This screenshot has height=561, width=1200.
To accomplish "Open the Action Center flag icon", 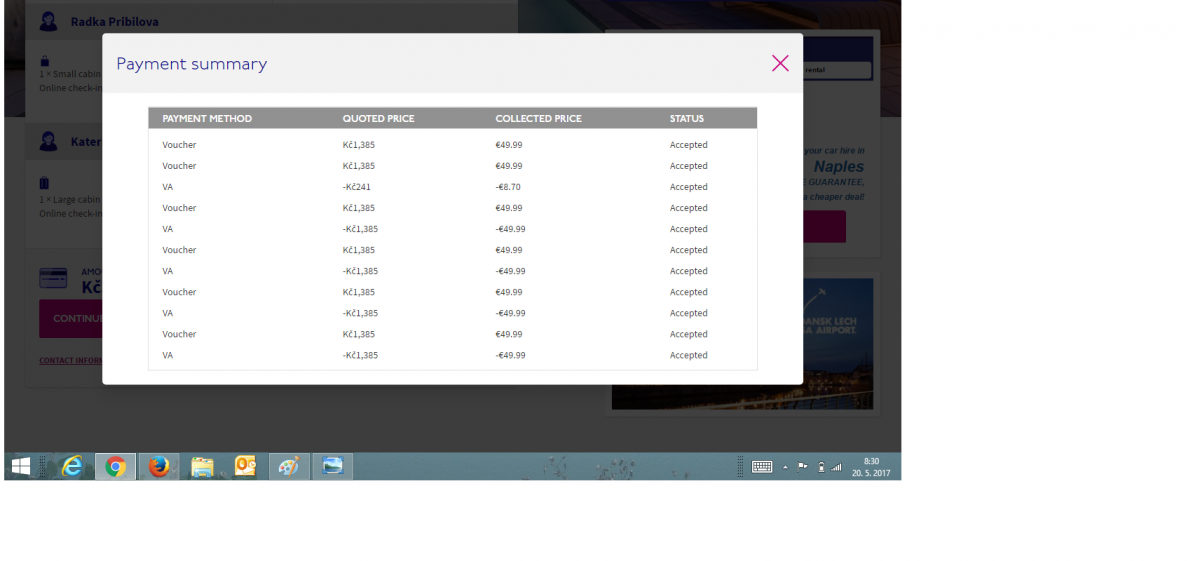I will pyautogui.click(x=802, y=466).
